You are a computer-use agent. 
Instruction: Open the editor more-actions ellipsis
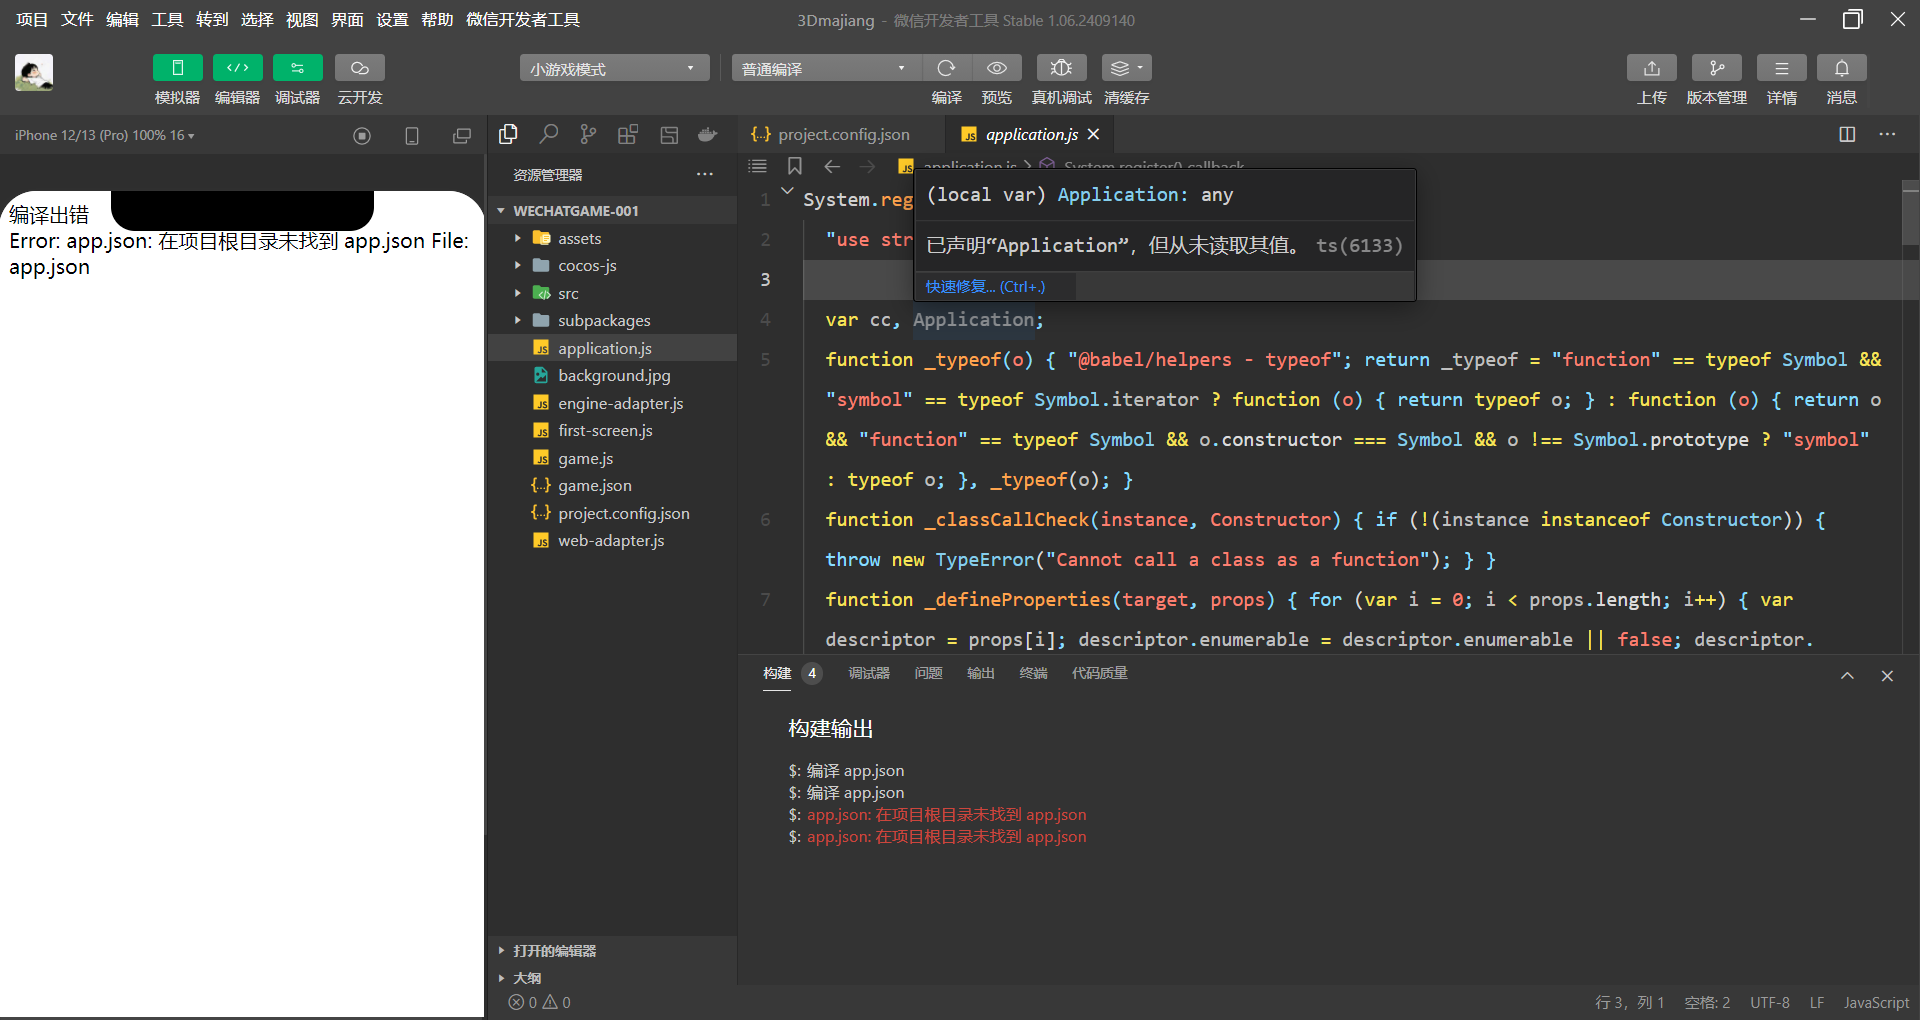coord(1887,134)
